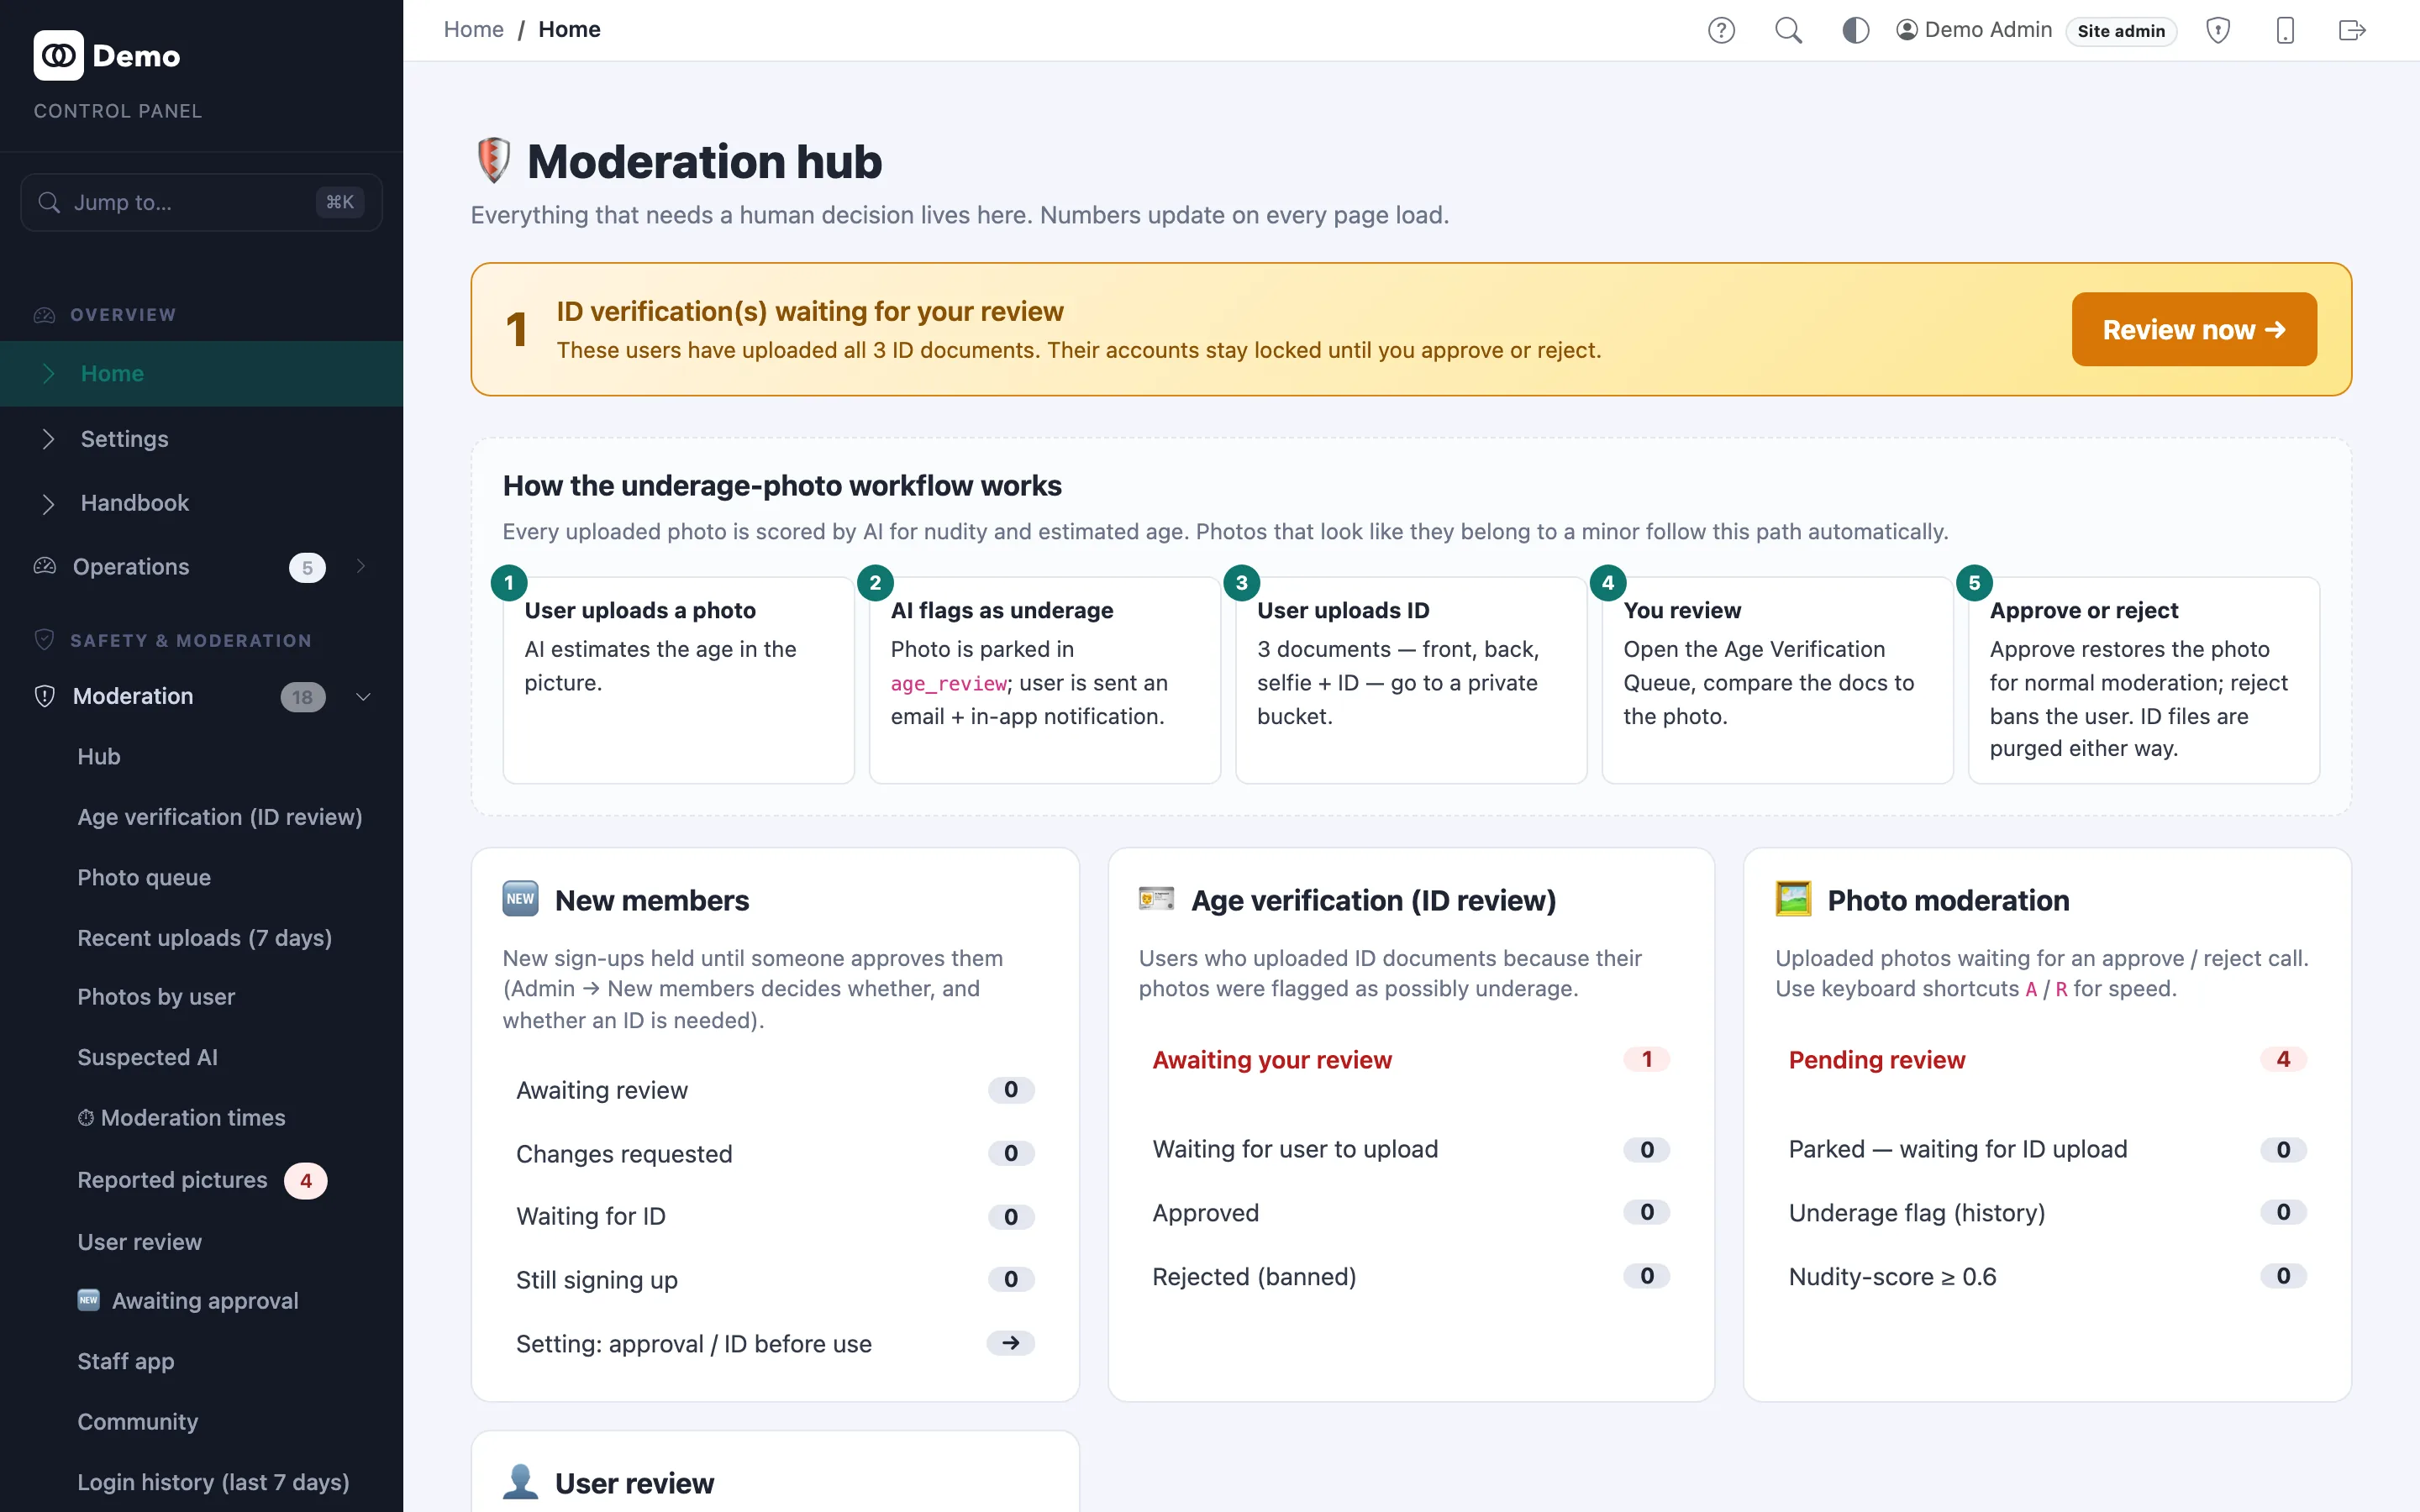Open Hub in Moderation submenu
The width and height of the screenshot is (2420, 1512).
coord(99,757)
